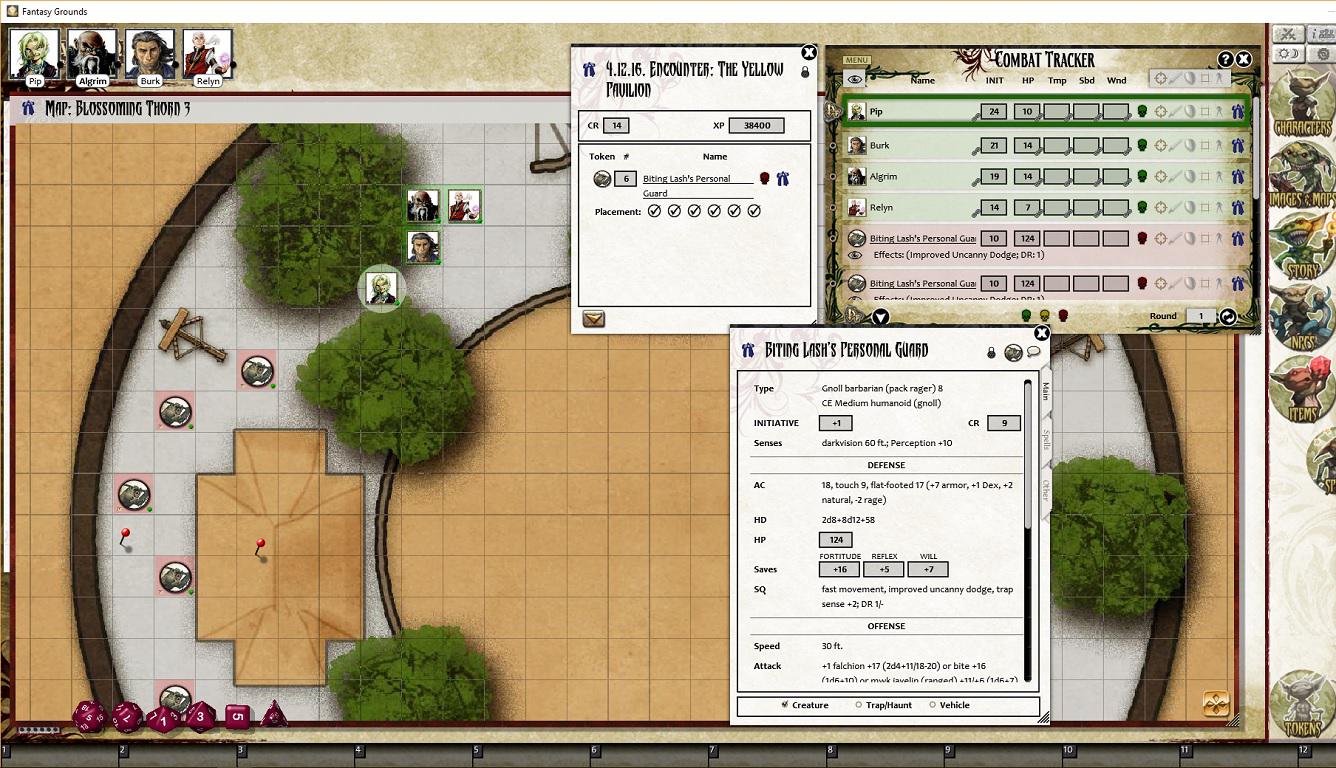The height and width of the screenshot is (768, 1336).
Task: Switch to the Spells tab of NPC sheet
Action: click(1046, 440)
